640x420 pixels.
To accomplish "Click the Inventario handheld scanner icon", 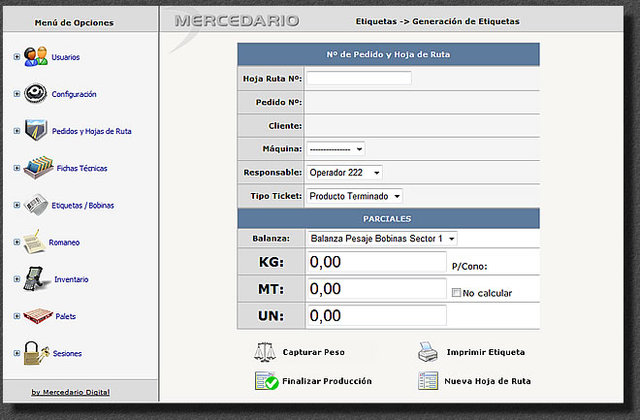I will [x=36, y=279].
